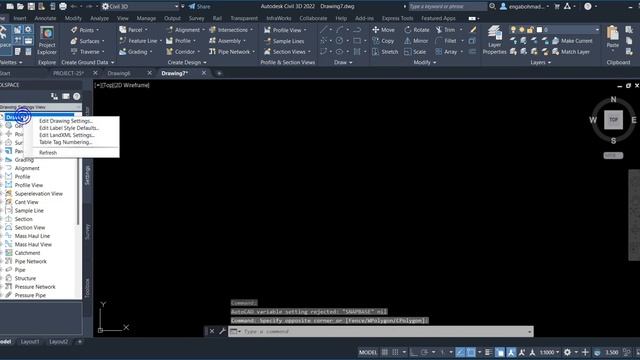Open the Annotate ribbon tab
The image size is (640, 360).
point(45,18)
